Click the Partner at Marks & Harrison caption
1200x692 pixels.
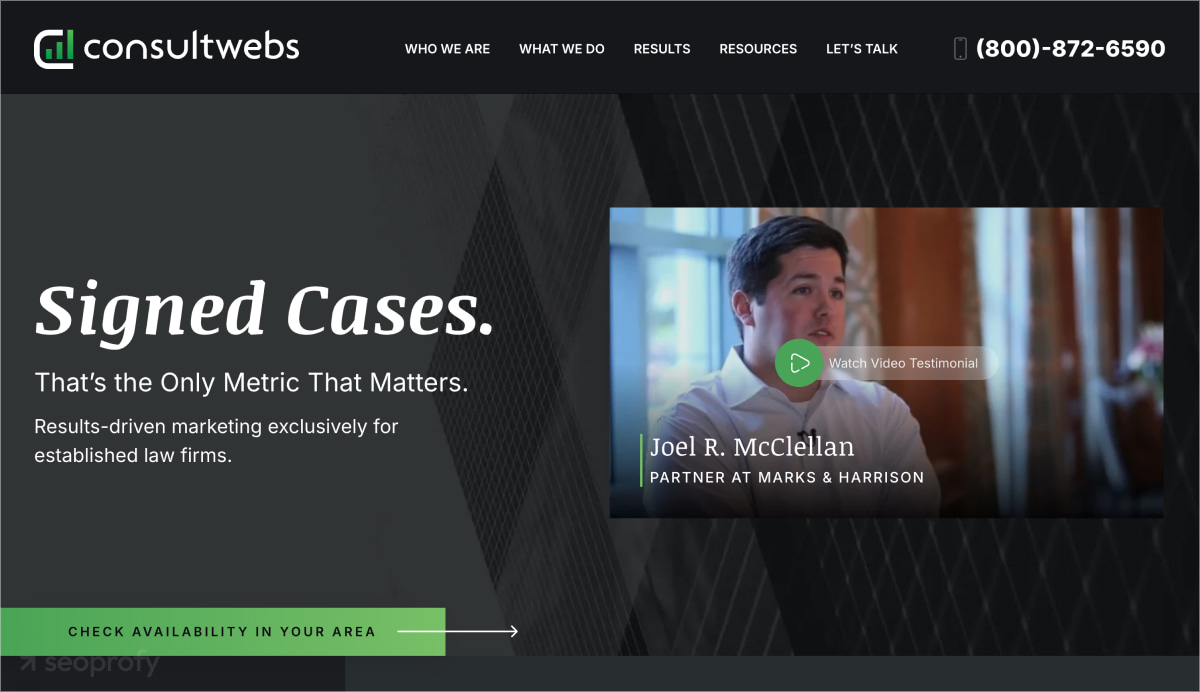pyautogui.click(x=787, y=477)
